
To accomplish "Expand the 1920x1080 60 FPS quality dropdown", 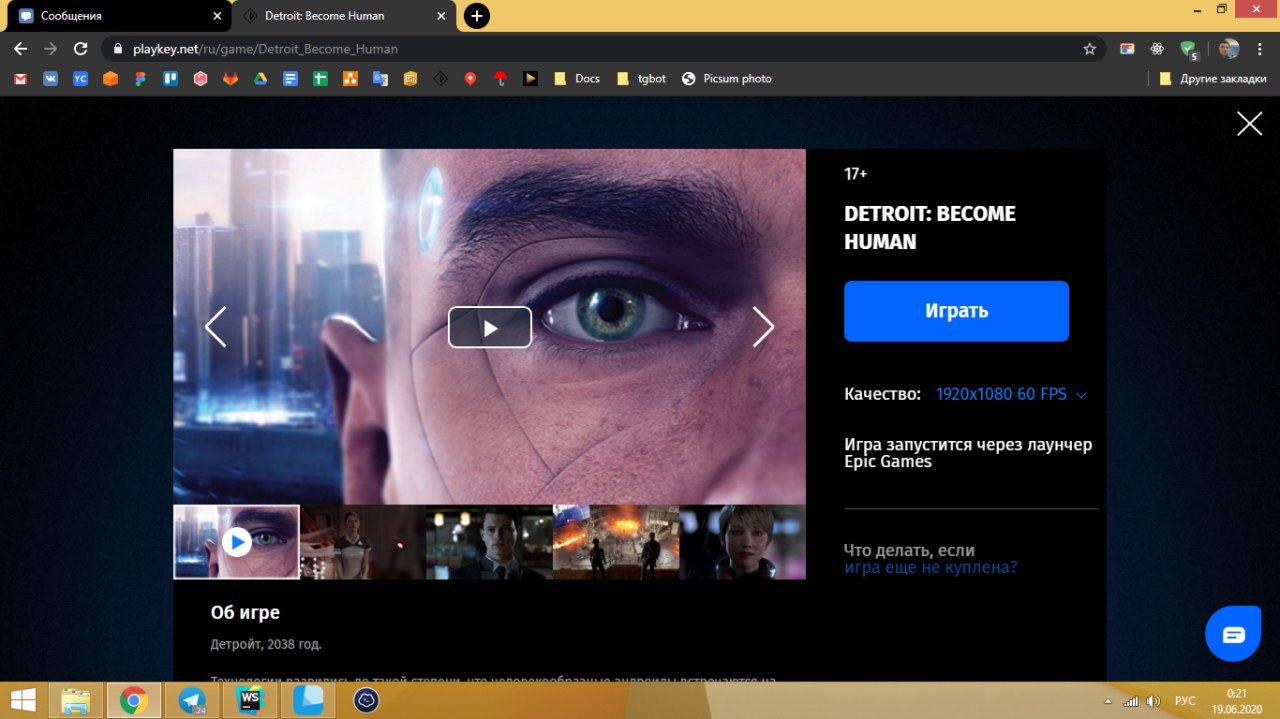I will (x=1011, y=394).
